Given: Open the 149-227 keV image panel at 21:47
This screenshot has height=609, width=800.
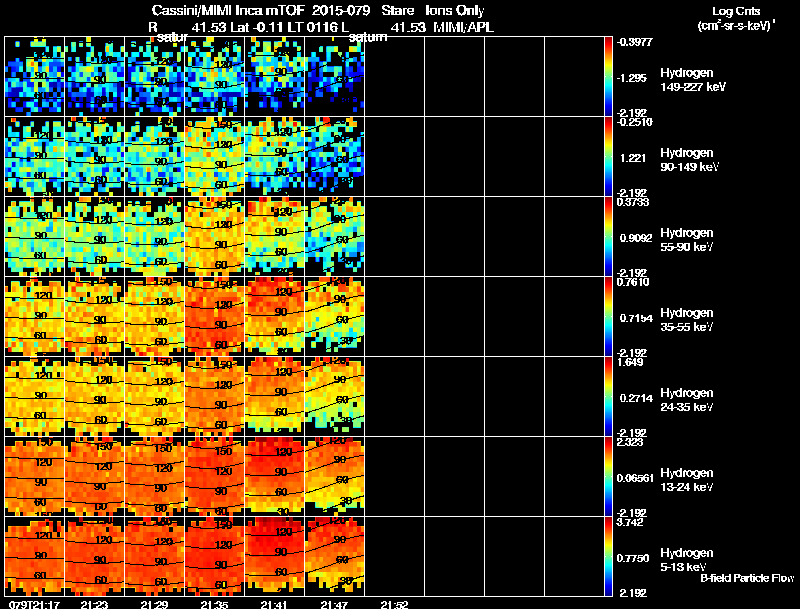Looking at the screenshot, I should (335, 76).
